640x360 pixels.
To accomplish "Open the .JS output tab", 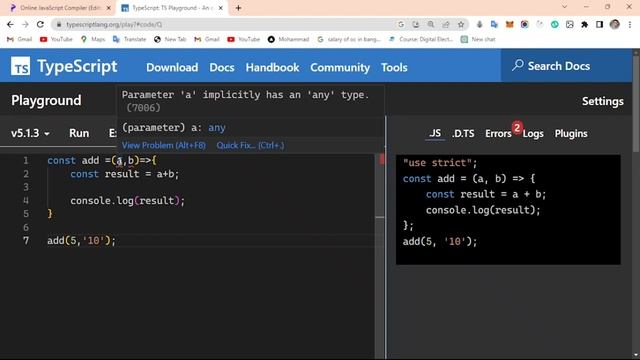I will click(x=435, y=133).
